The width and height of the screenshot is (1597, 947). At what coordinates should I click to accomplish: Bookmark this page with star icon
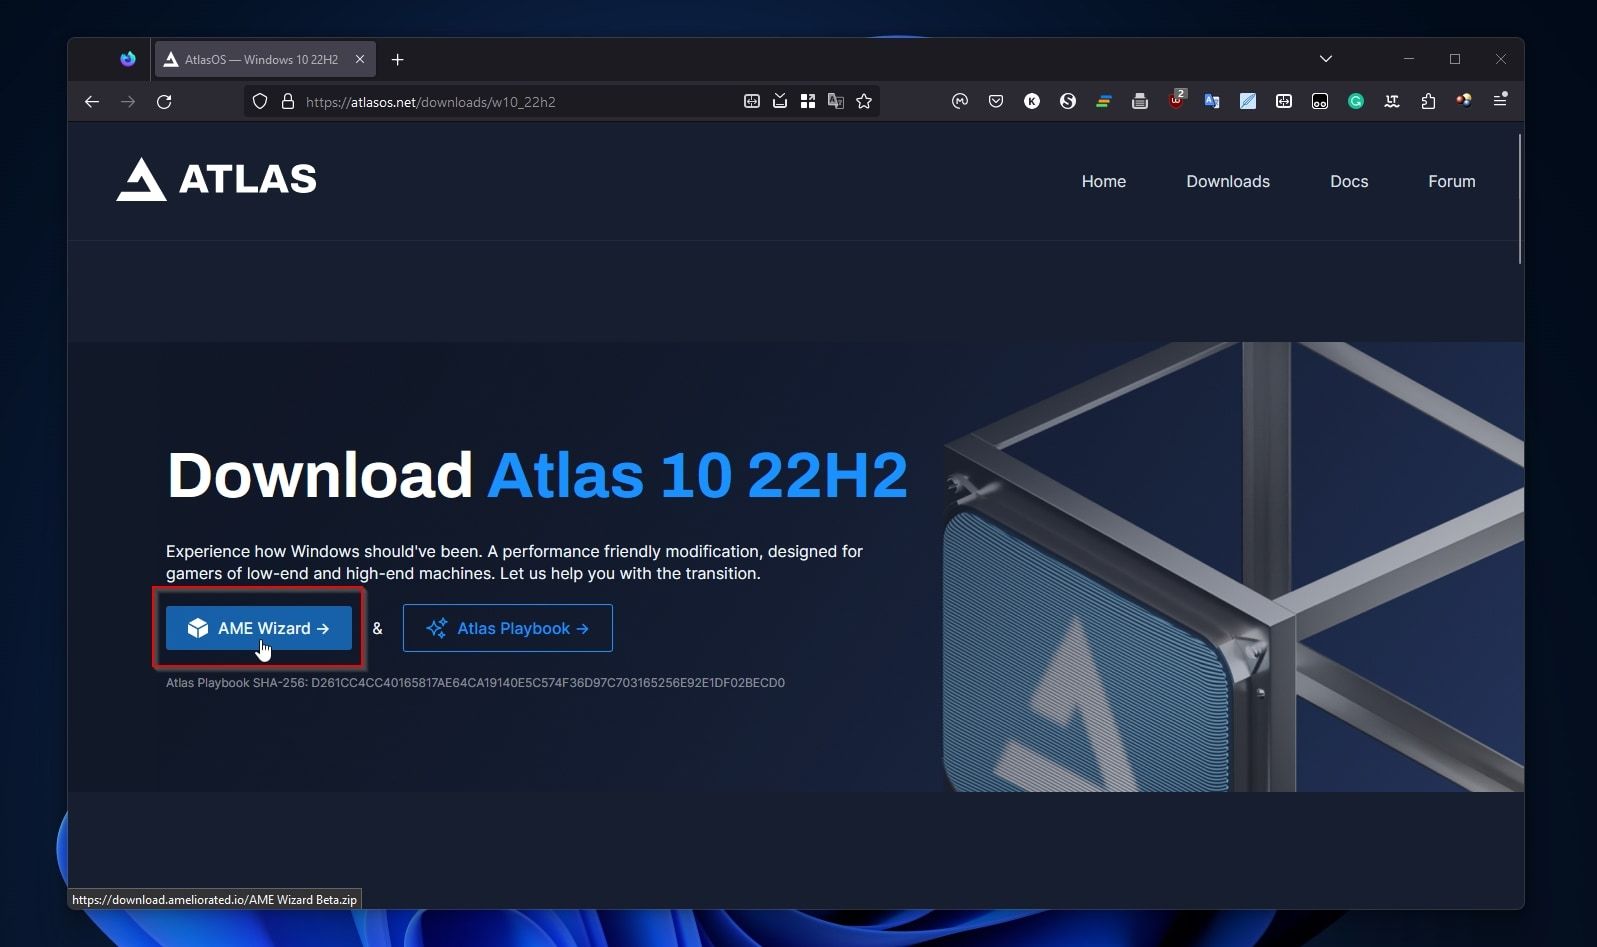864,101
